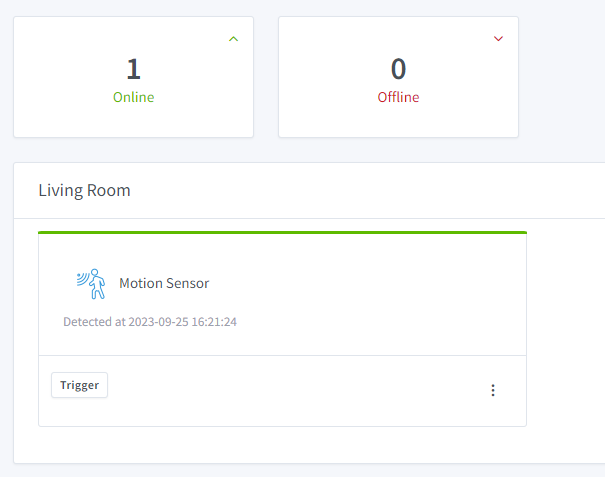This screenshot has width=605, height=477.
Task: Click the green status bar atop sensor card
Action: click(x=282, y=232)
